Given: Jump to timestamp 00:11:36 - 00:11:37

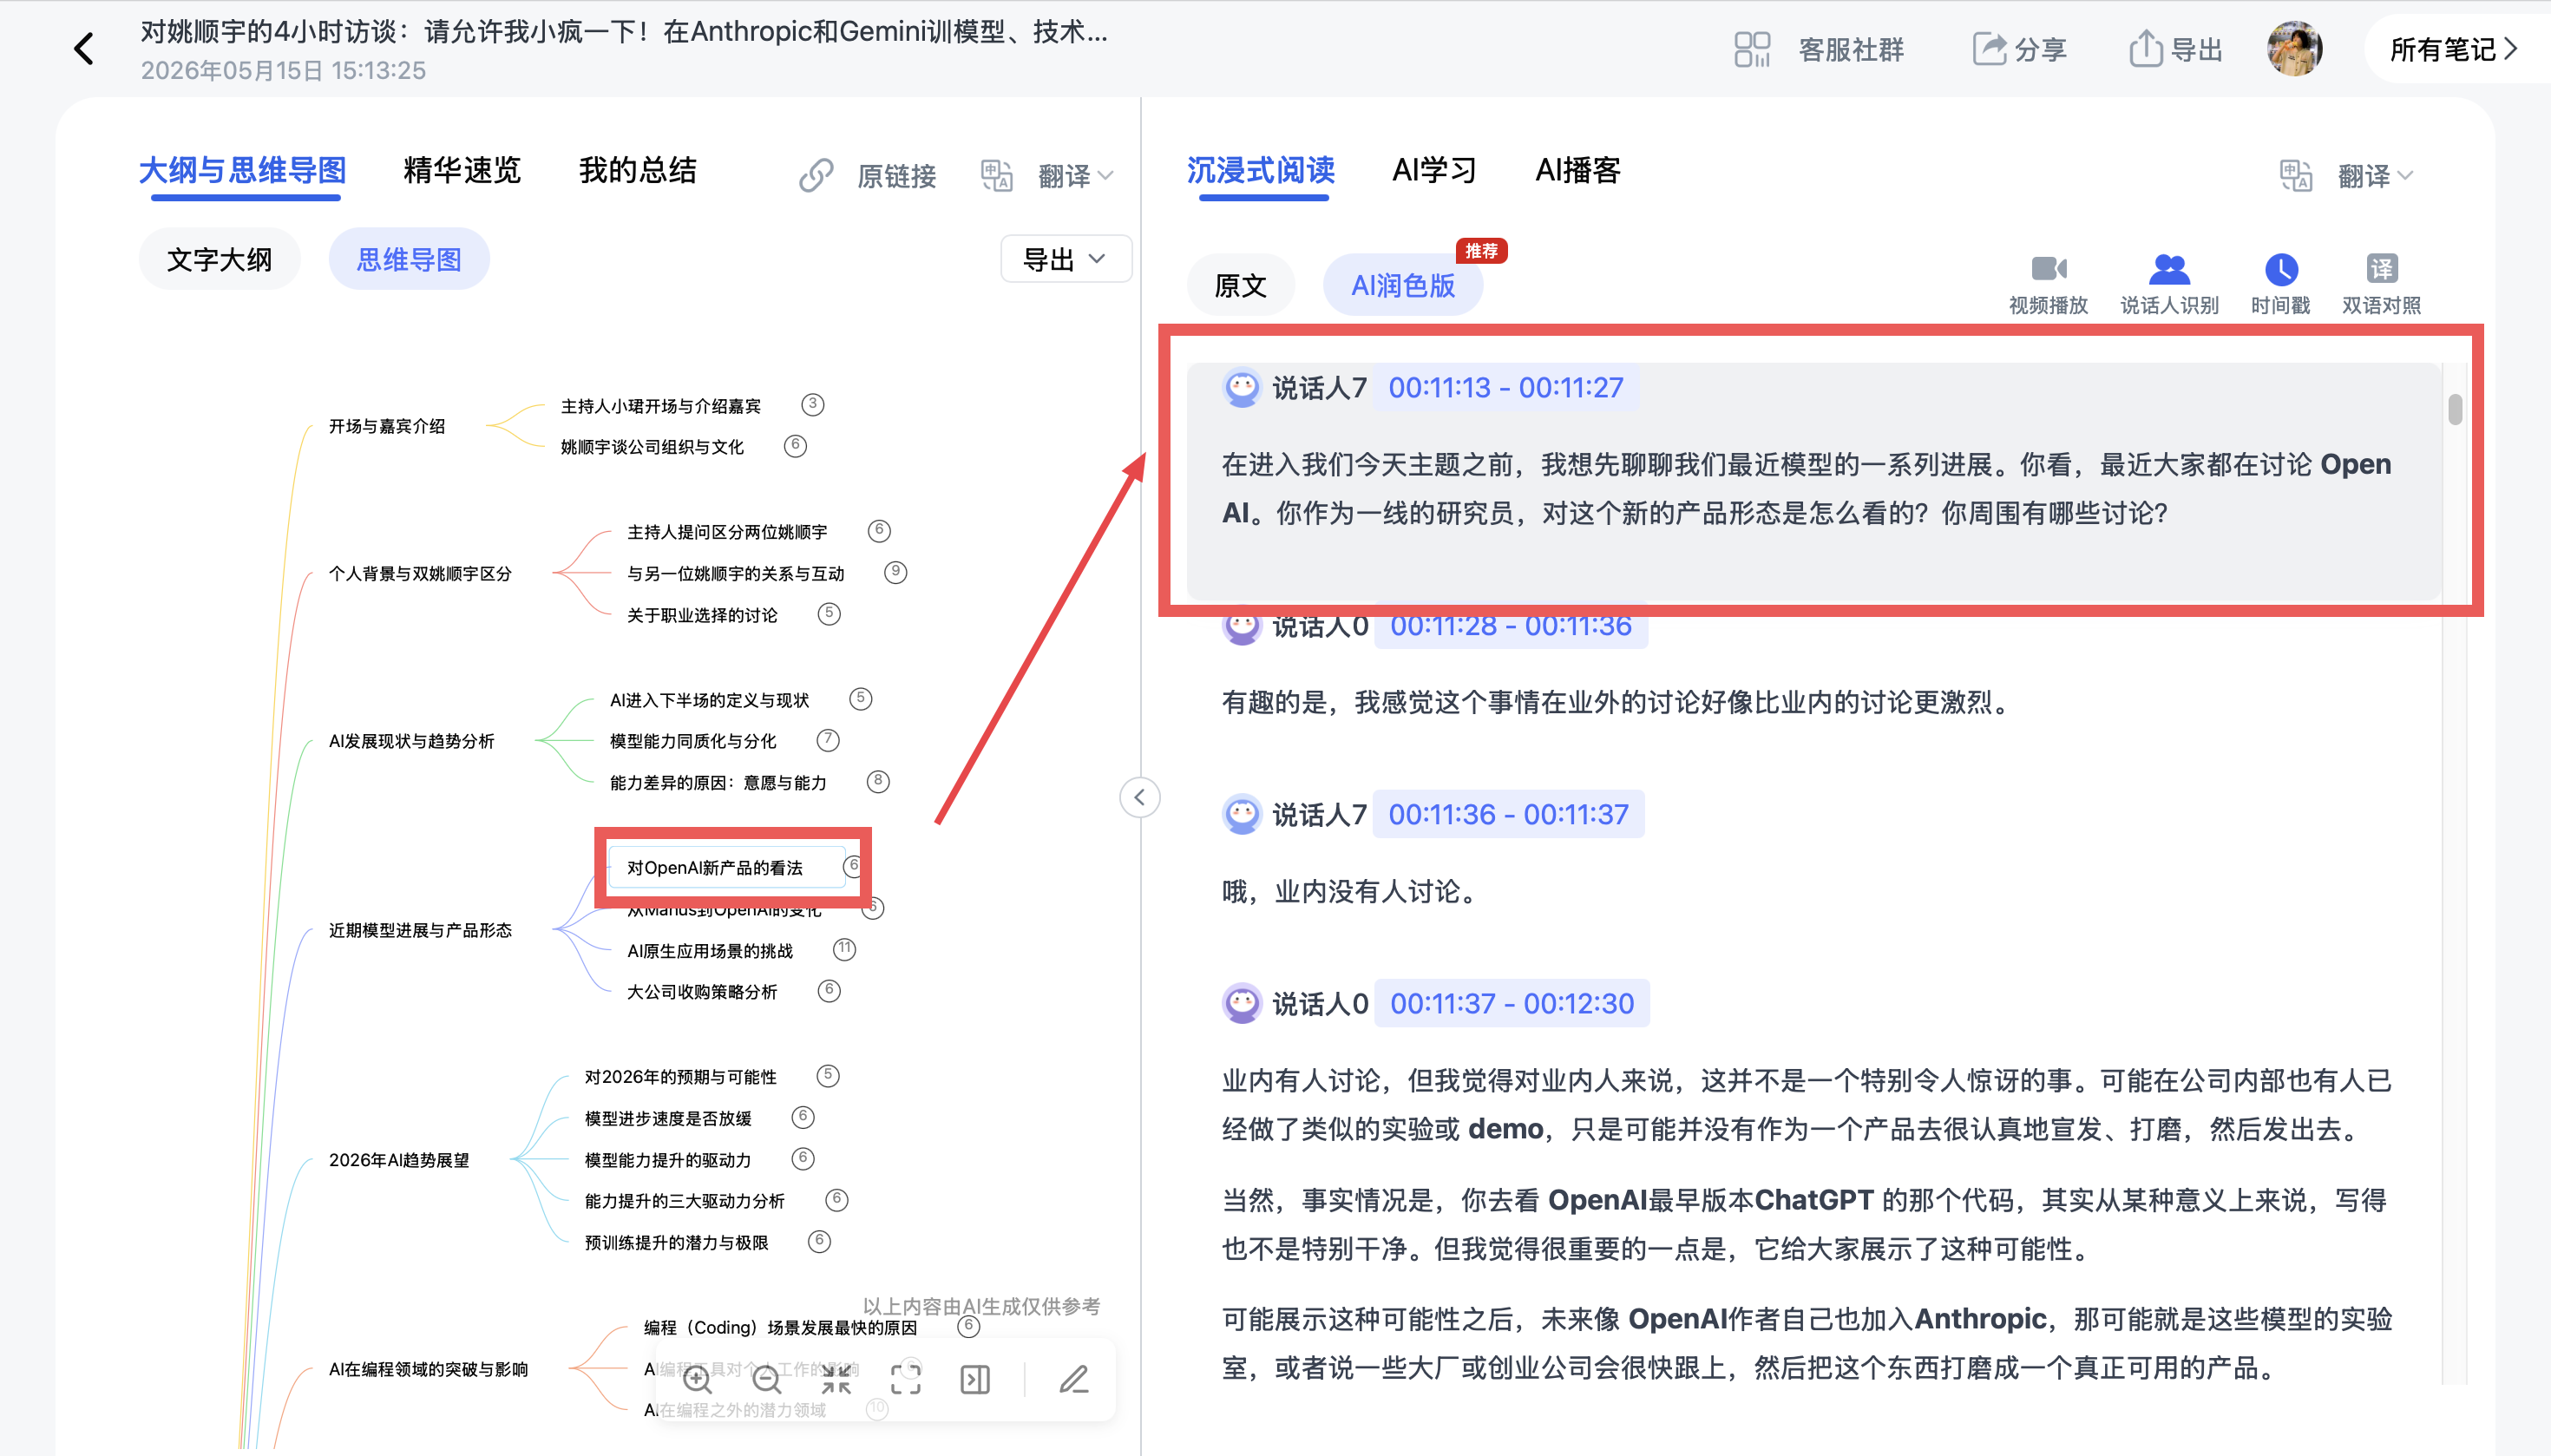Looking at the screenshot, I should [1508, 814].
